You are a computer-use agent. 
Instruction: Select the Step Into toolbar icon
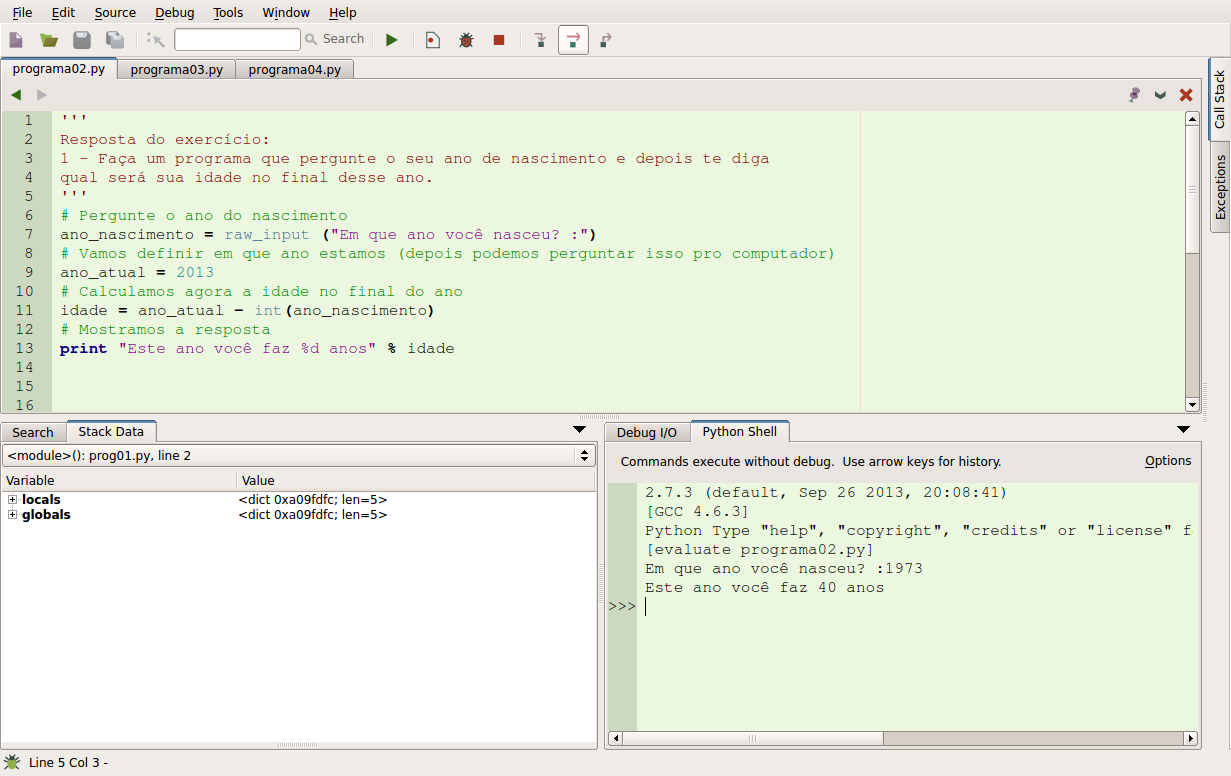point(539,39)
